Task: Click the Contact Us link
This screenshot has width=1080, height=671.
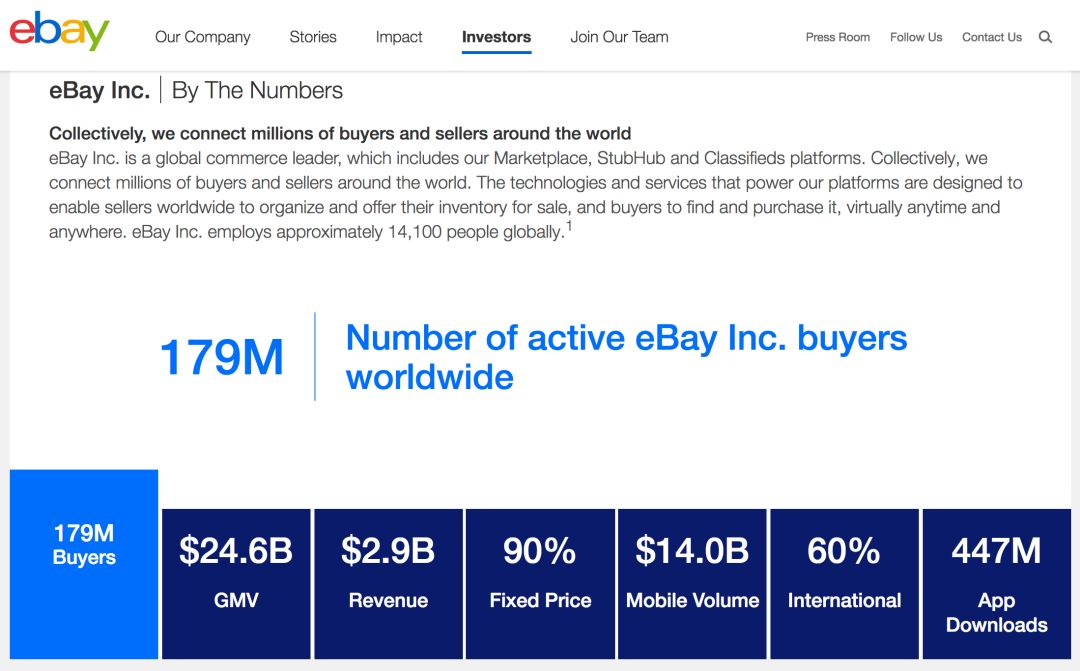Action: [992, 37]
